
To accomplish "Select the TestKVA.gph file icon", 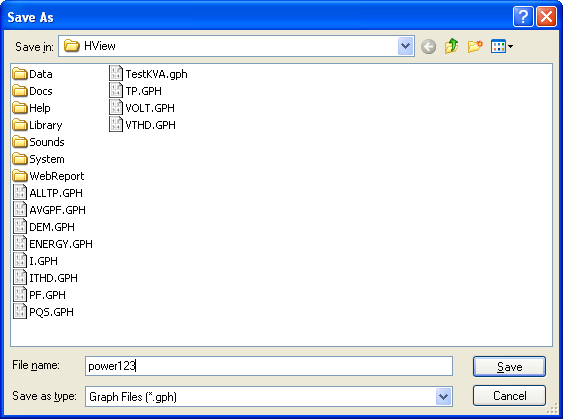I will point(116,73).
